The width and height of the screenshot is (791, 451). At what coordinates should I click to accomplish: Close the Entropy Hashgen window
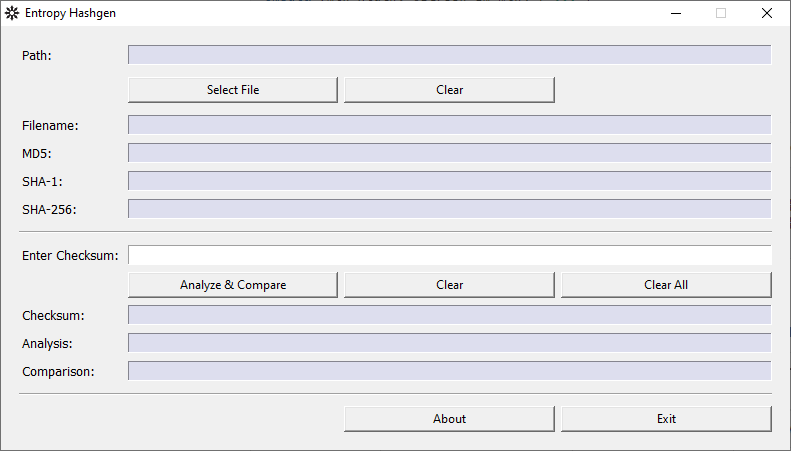[x=767, y=14]
